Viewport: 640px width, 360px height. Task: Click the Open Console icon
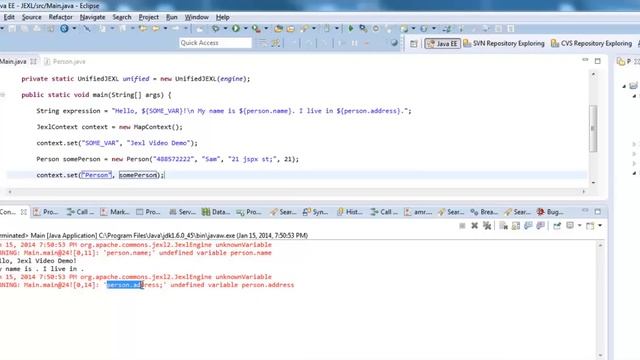pos(590,225)
